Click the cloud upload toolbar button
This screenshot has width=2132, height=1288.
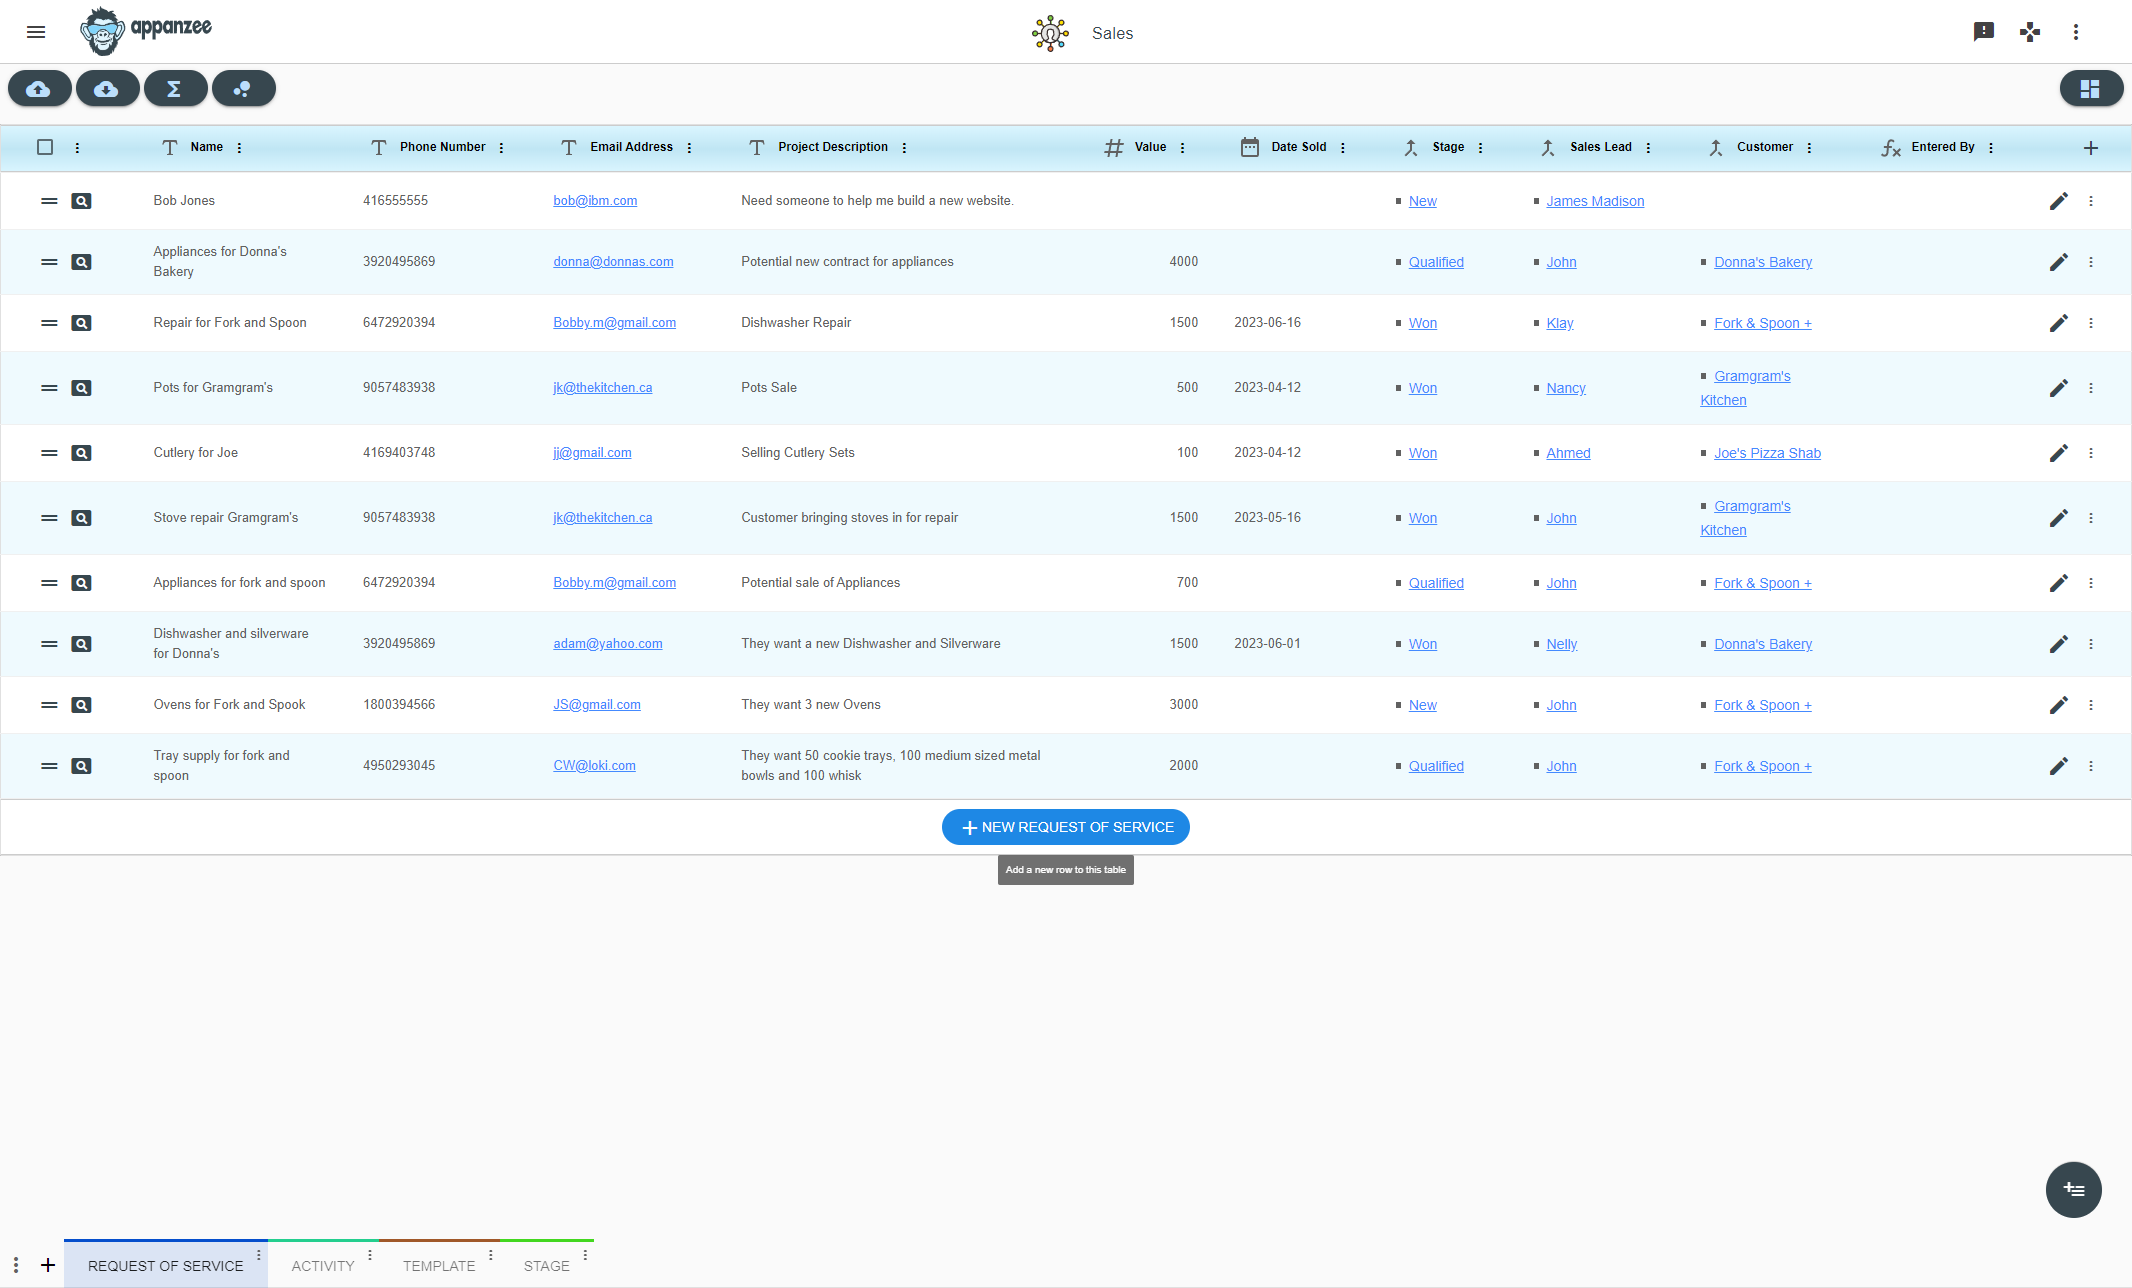pyautogui.click(x=39, y=89)
